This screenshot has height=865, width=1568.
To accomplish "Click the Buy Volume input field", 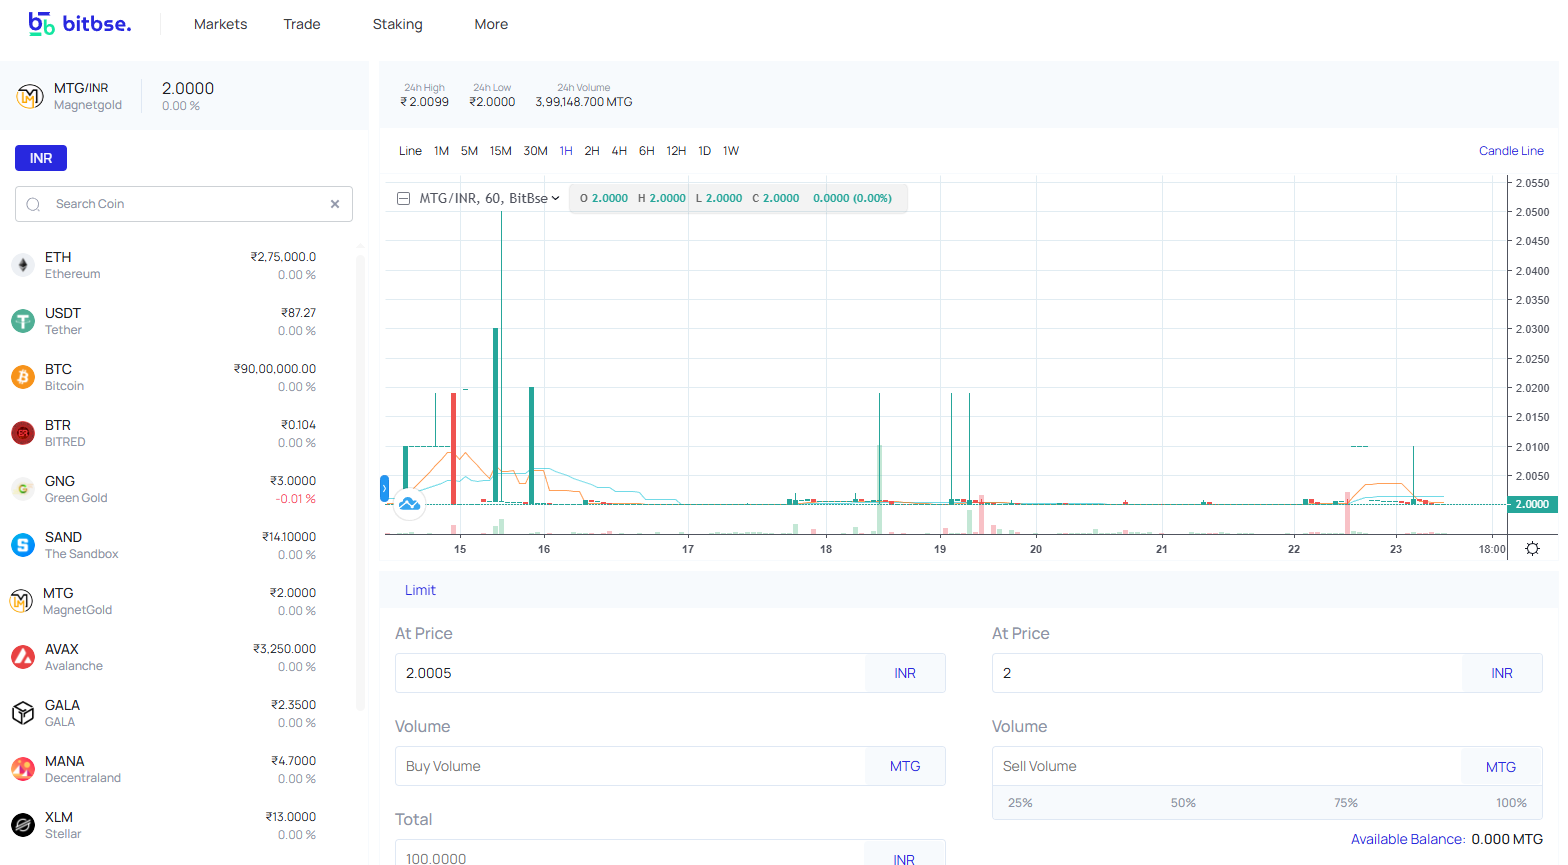I will (630, 766).
